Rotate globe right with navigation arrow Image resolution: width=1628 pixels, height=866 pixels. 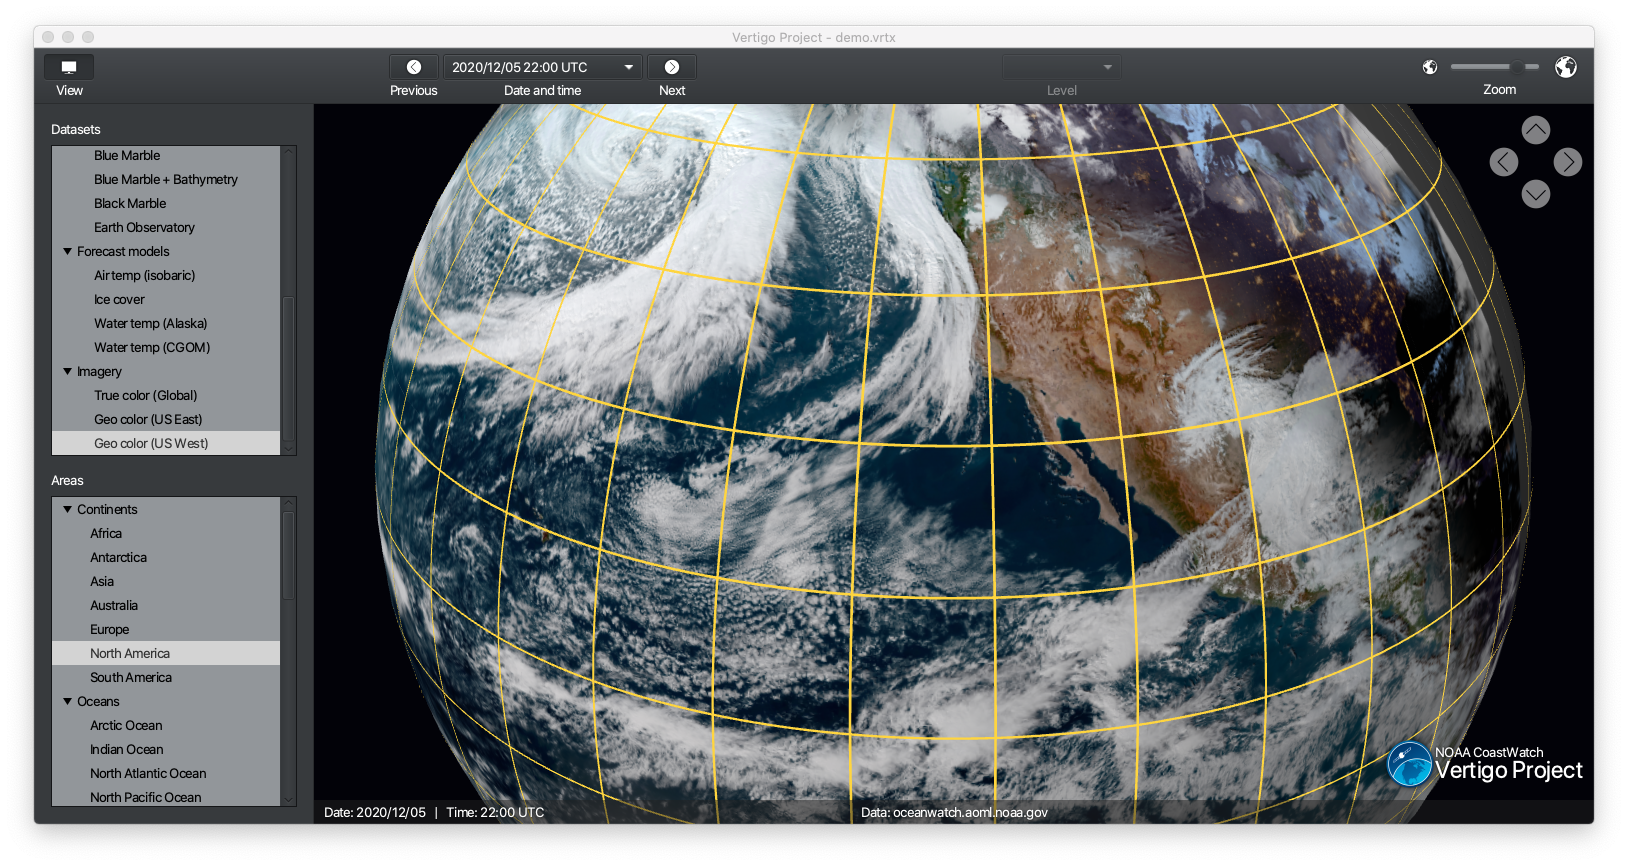(1567, 162)
